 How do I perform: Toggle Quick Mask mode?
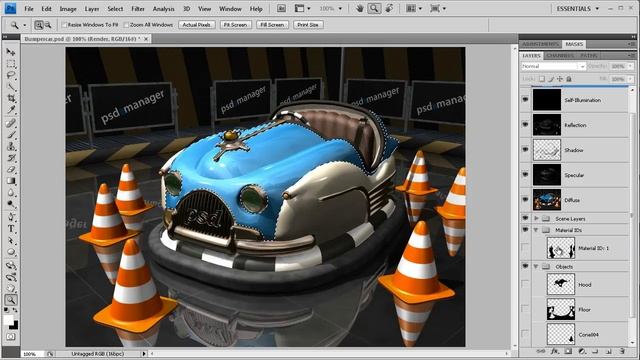(11, 337)
